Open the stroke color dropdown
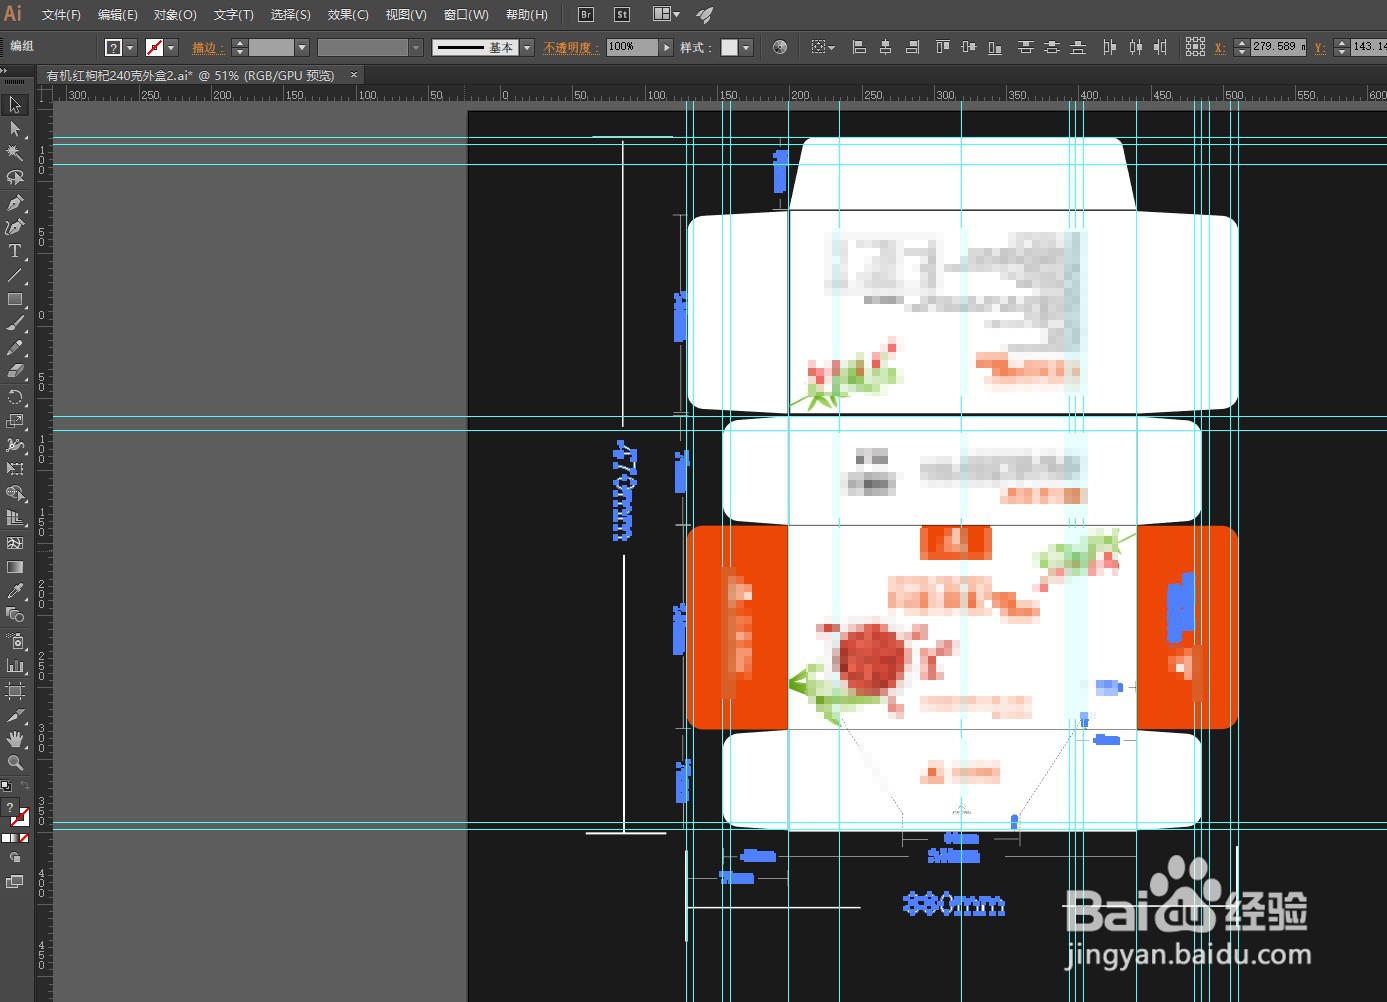Screen dimensions: 1387x1002 click(x=171, y=48)
